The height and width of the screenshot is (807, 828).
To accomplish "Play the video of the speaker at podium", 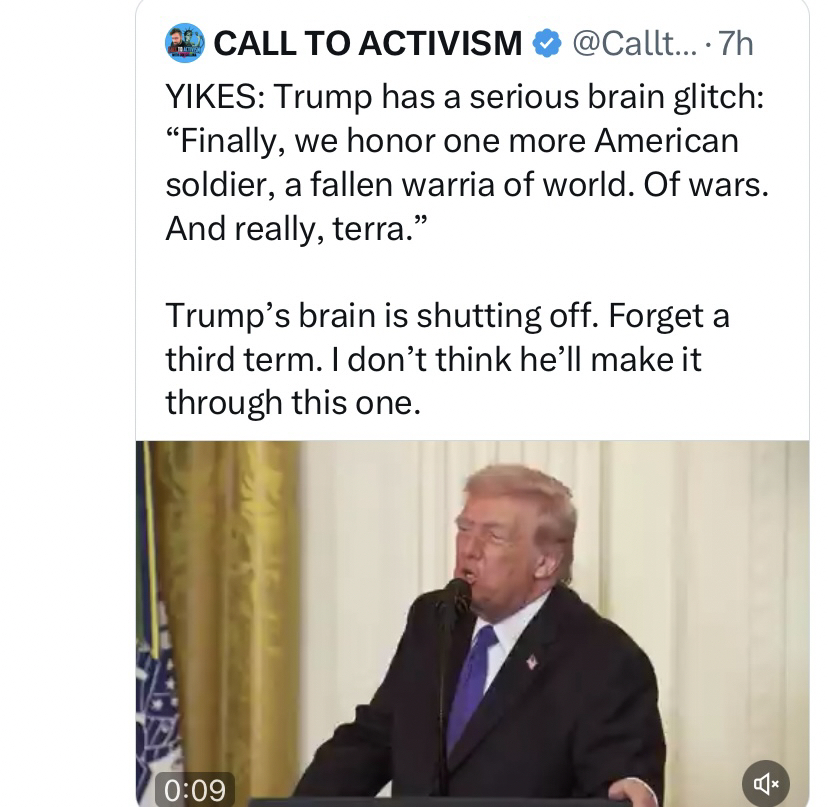I will coord(473,623).
